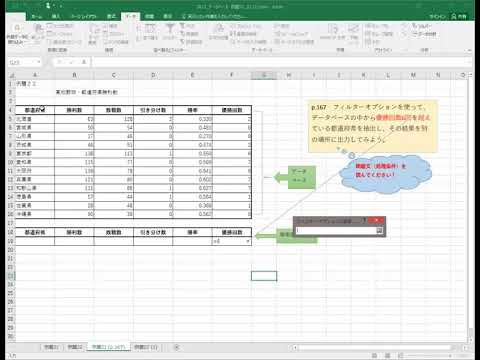
Task: Select the last sheet tab ending in (2)
Action: pos(146,347)
